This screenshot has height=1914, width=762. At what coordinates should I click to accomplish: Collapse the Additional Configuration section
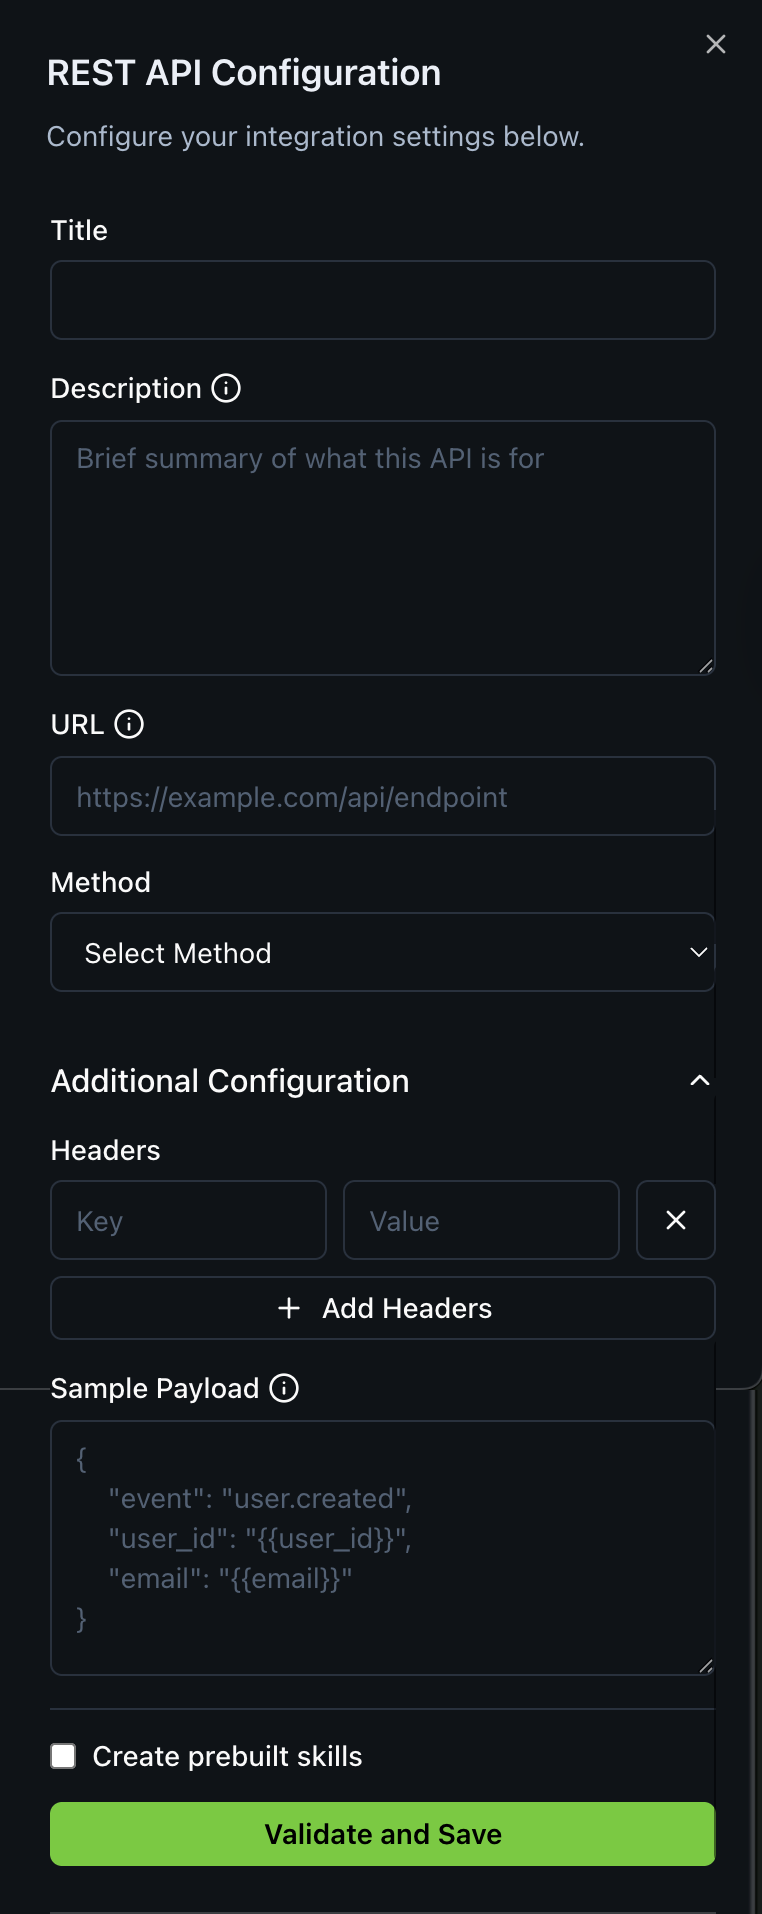[x=700, y=1080]
